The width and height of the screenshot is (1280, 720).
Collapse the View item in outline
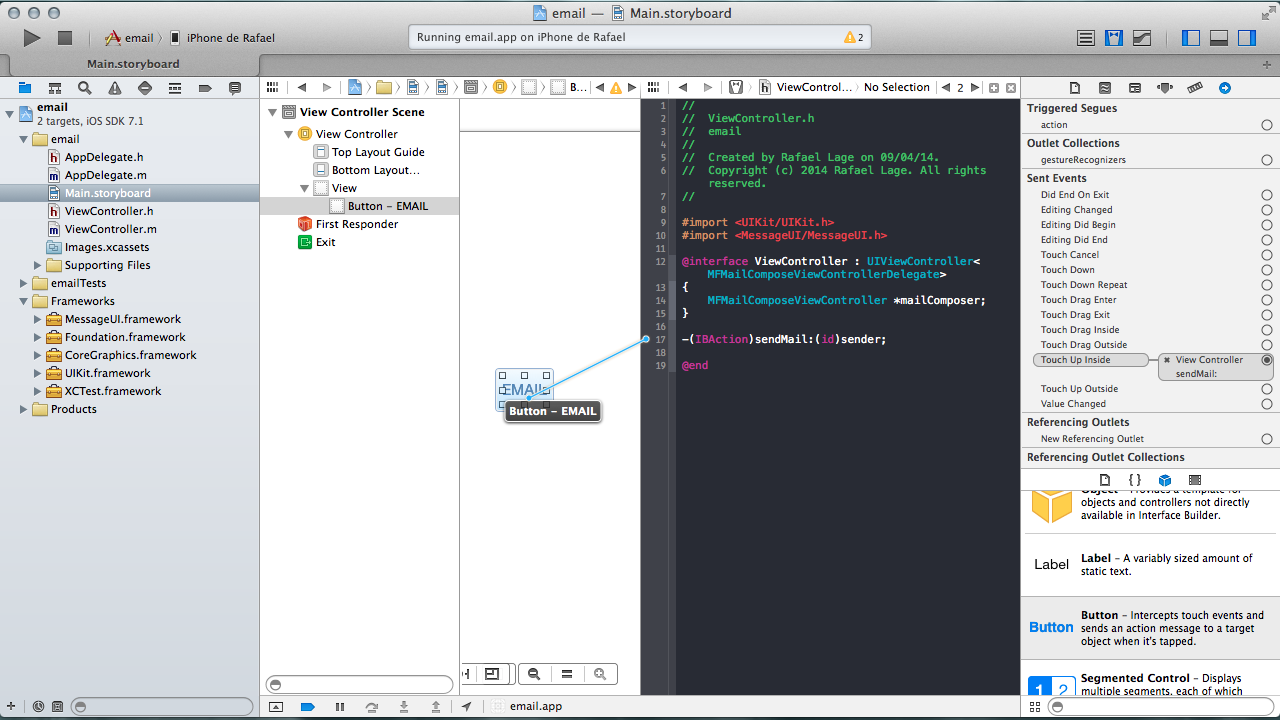(305, 188)
